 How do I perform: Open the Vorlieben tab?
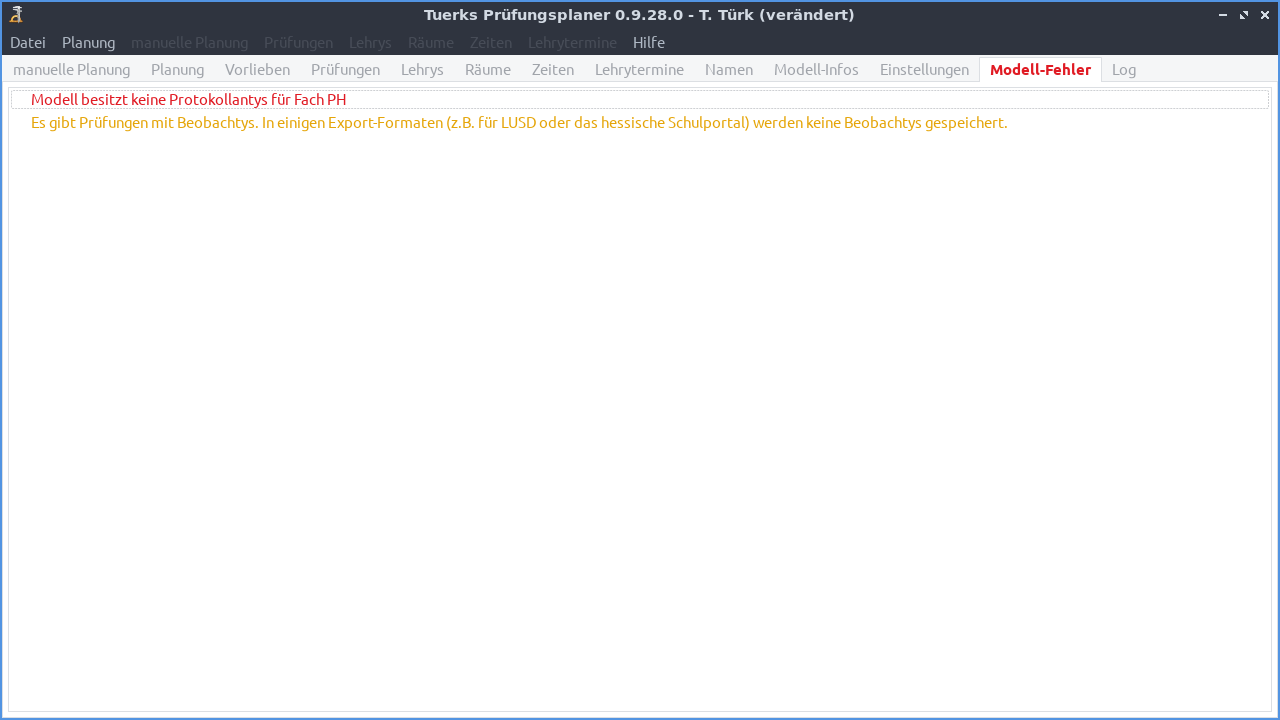pyautogui.click(x=257, y=69)
